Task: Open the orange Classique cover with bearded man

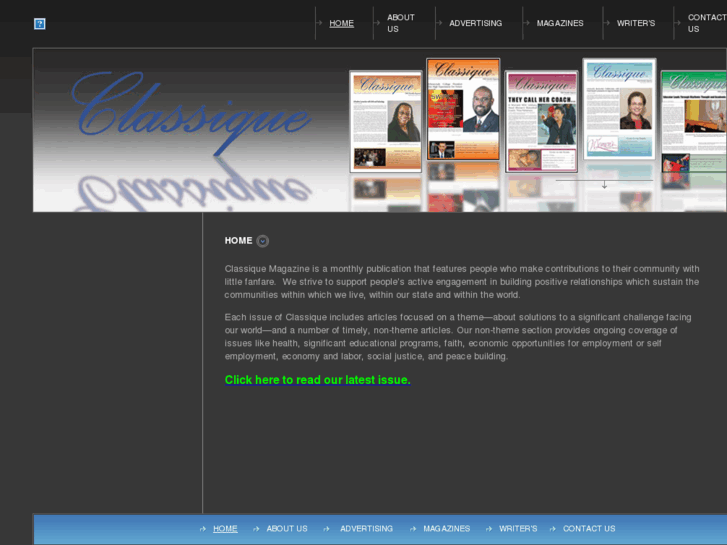Action: [x=463, y=109]
